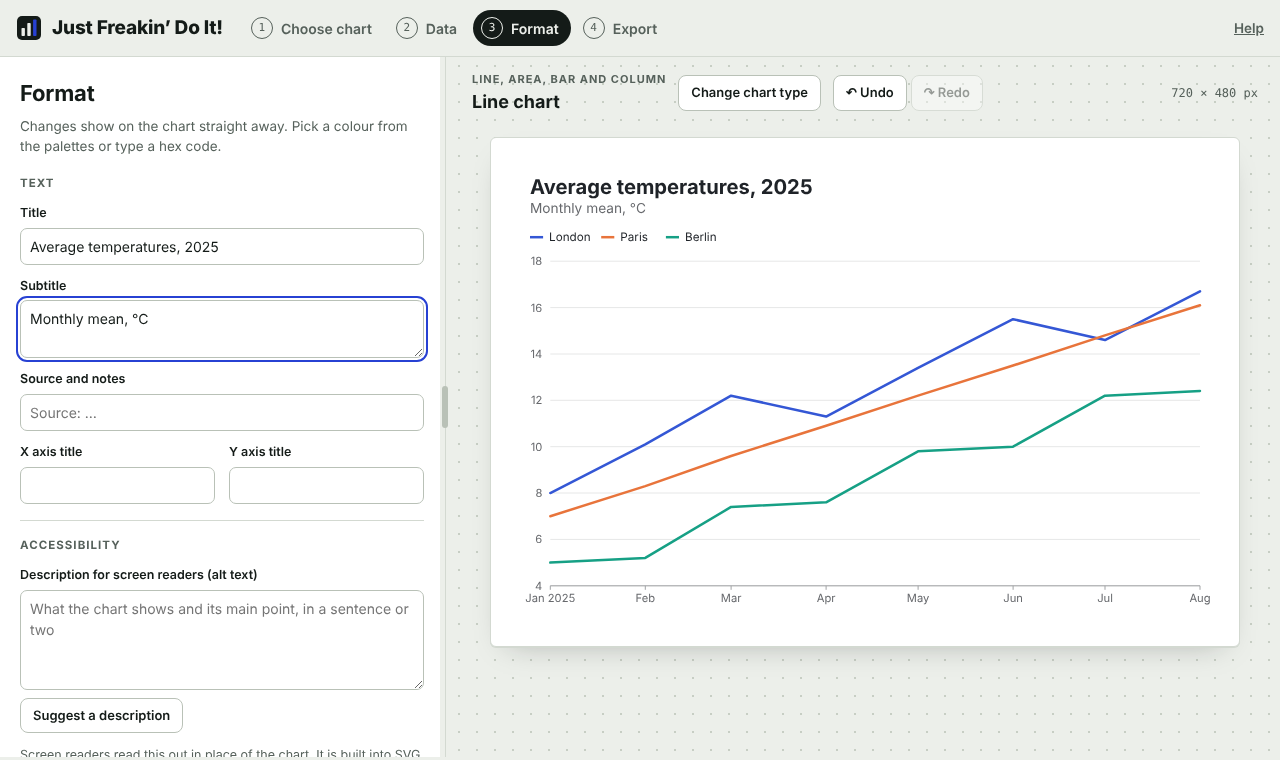Click Suggest a description button
1280x760 pixels.
pos(101,715)
